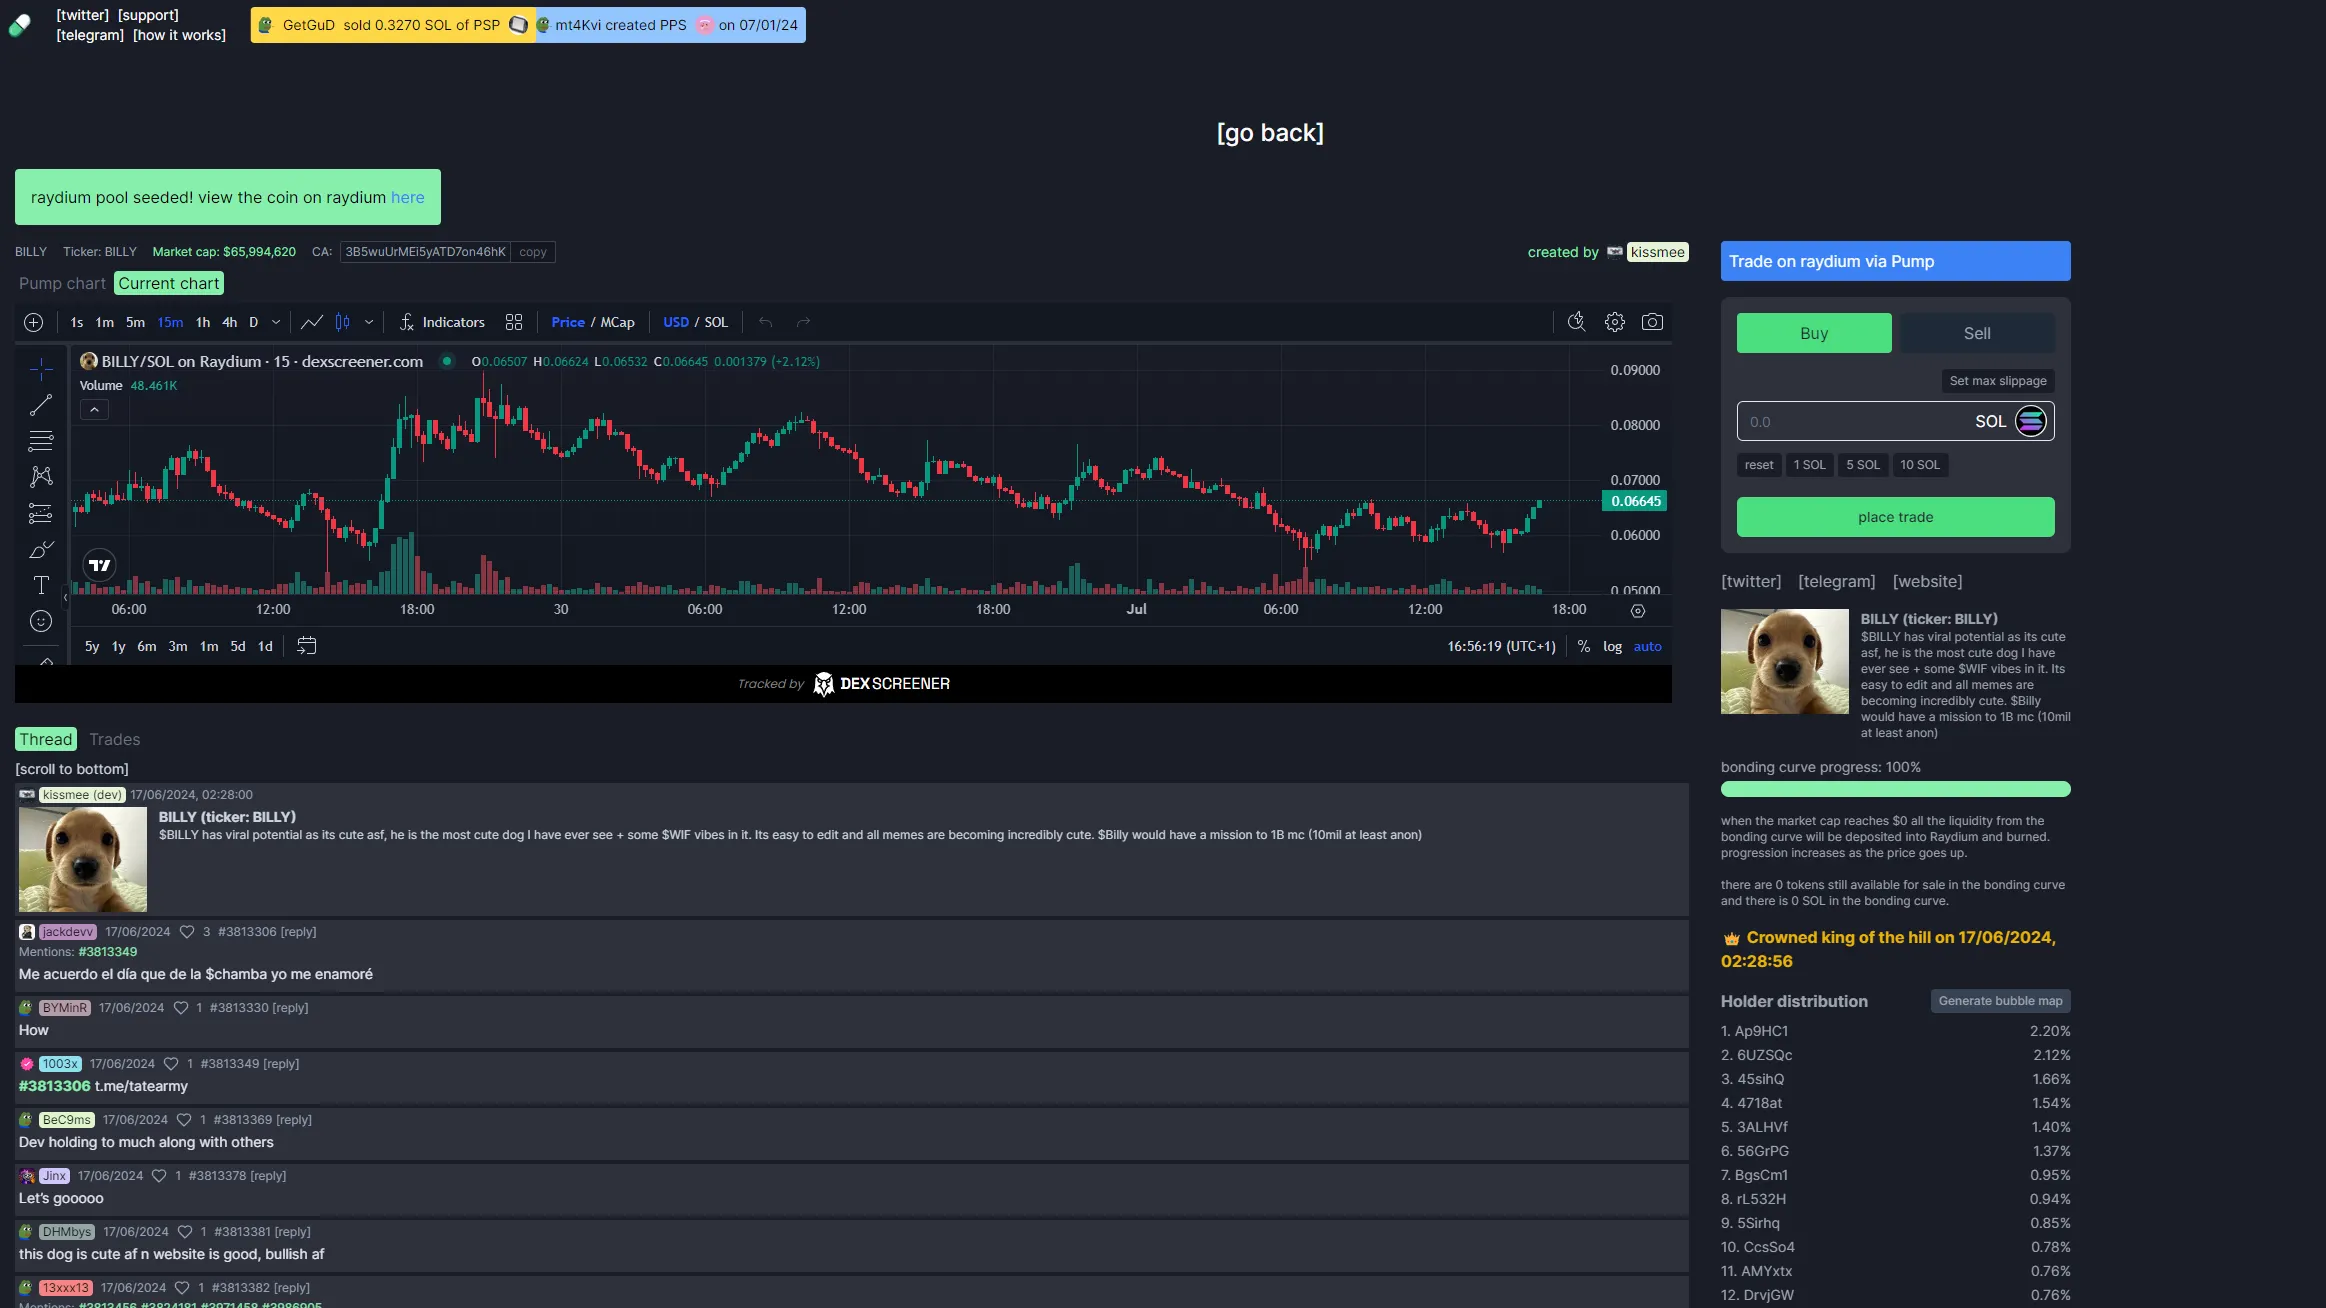Collapse the Volume indicator legend

[94, 409]
